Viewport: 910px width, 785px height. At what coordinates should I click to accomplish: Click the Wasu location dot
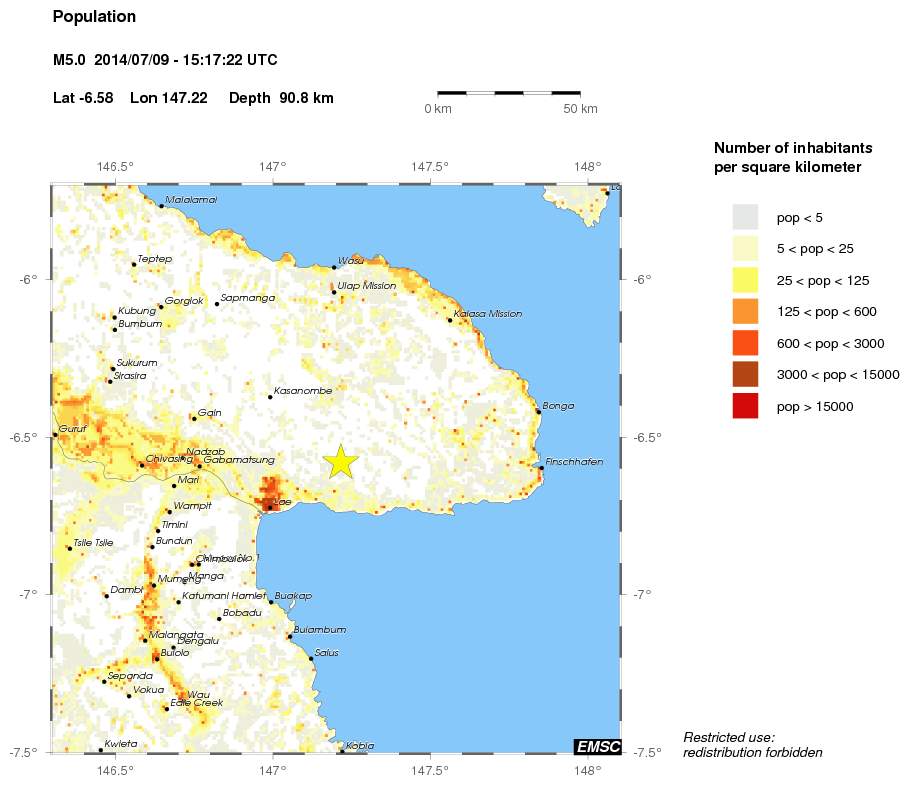[x=334, y=267]
